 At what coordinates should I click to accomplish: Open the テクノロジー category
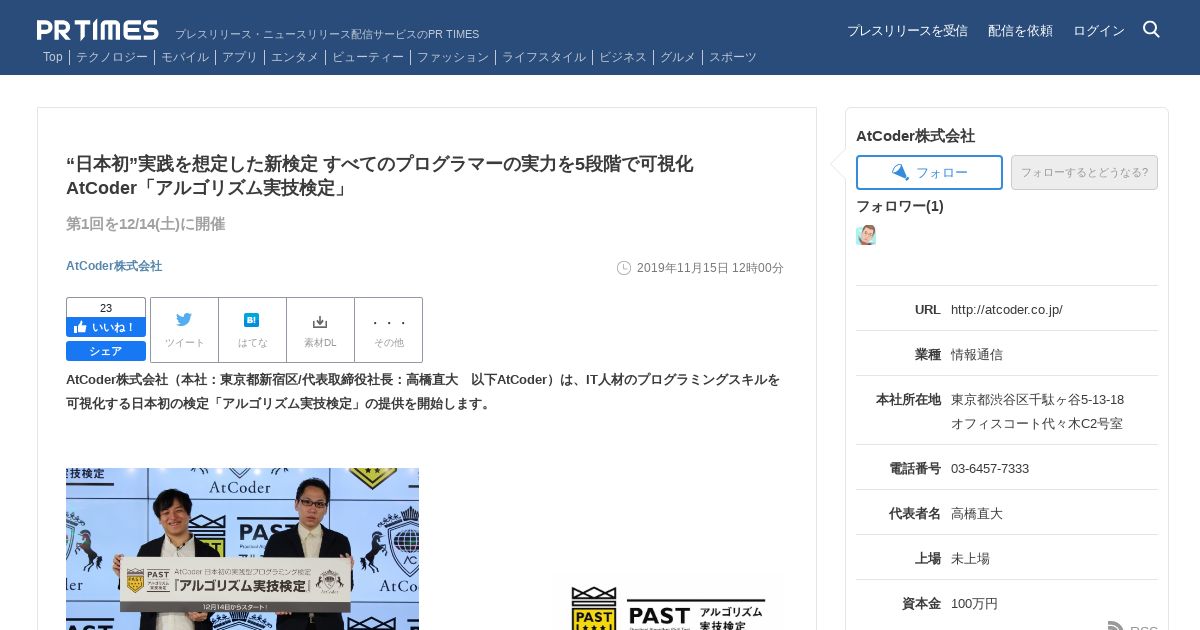pyautogui.click(x=112, y=57)
